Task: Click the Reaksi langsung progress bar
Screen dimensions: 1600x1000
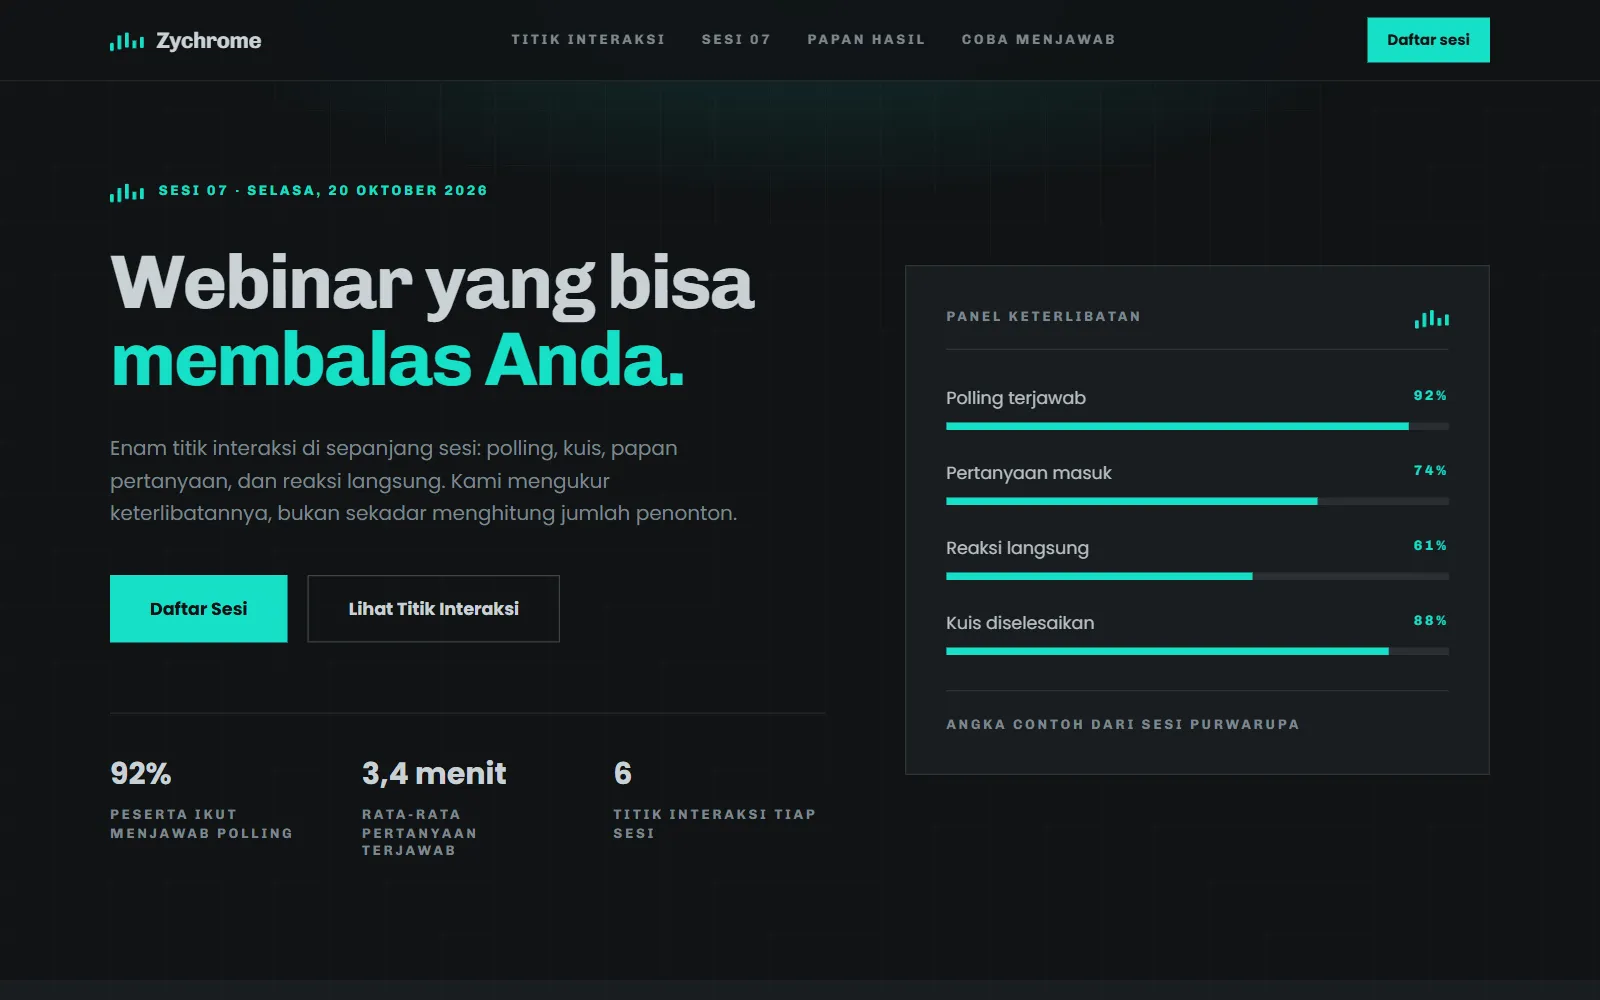Action: [x=1197, y=576]
